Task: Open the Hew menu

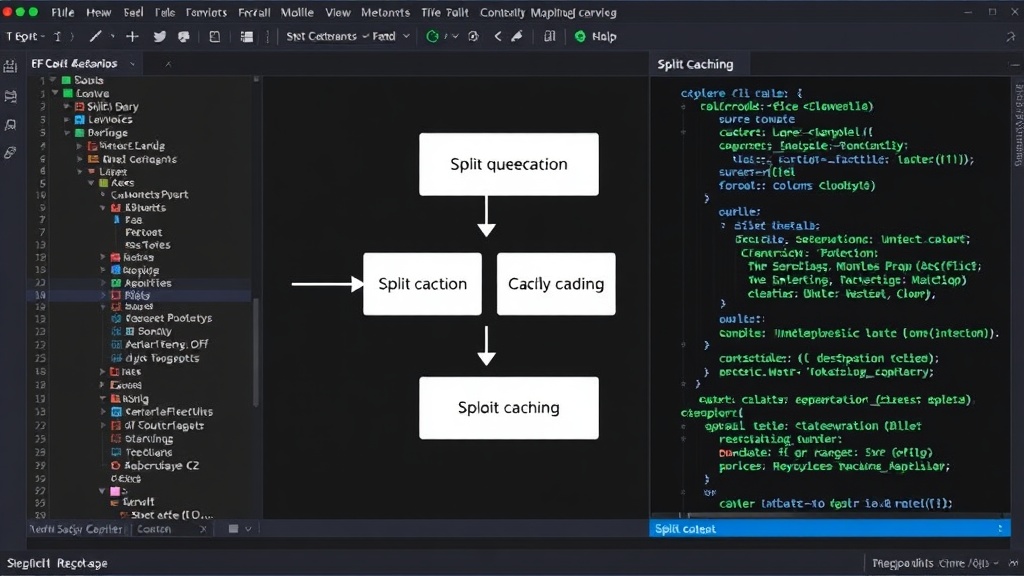Action: [x=99, y=12]
